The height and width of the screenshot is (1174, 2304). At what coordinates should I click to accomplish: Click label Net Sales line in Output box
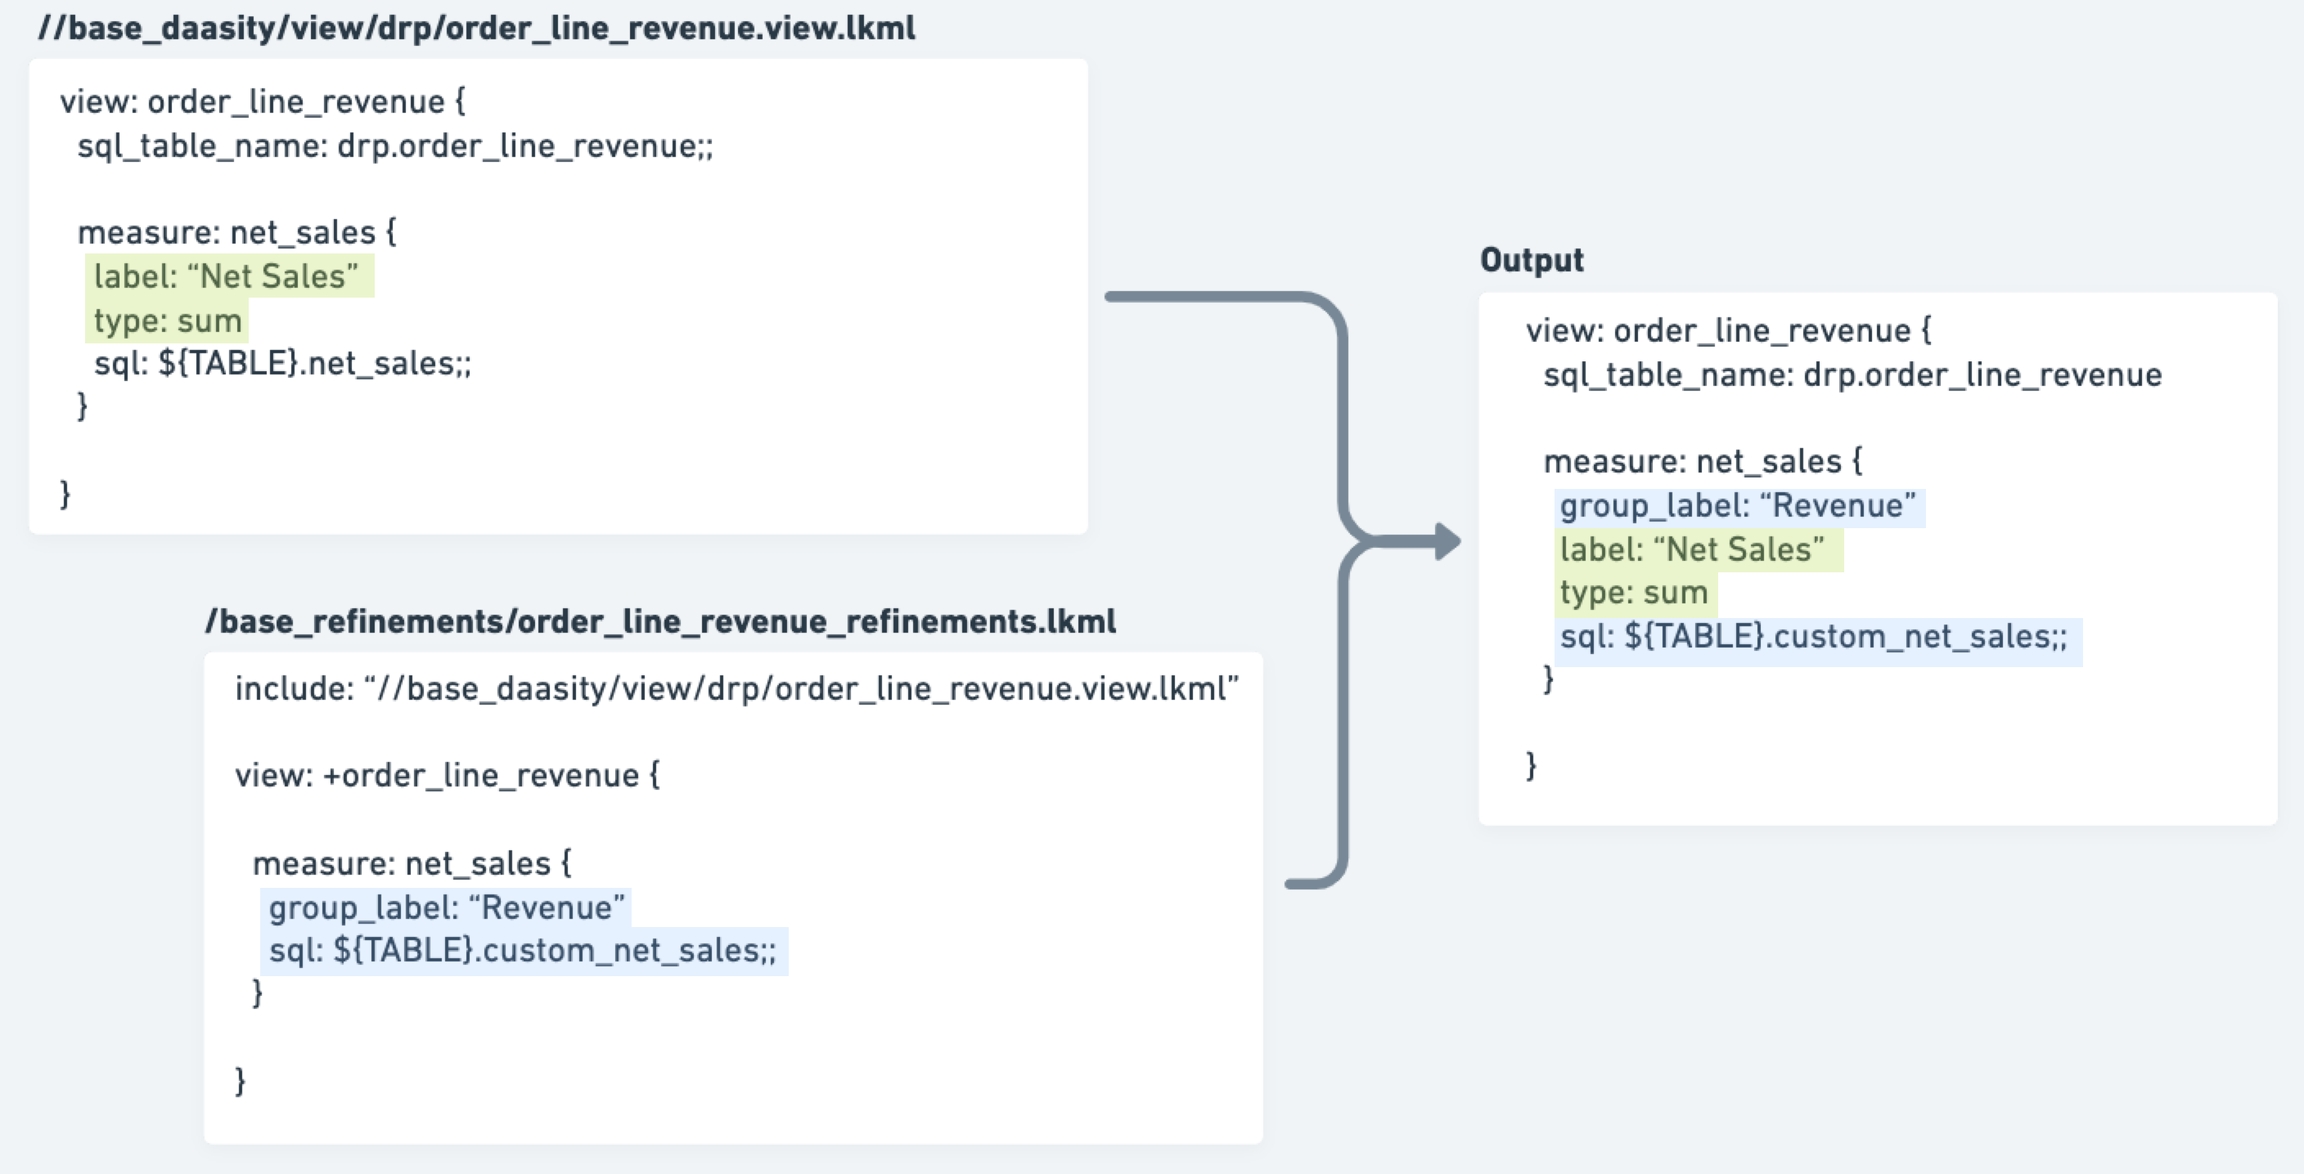point(1692,550)
